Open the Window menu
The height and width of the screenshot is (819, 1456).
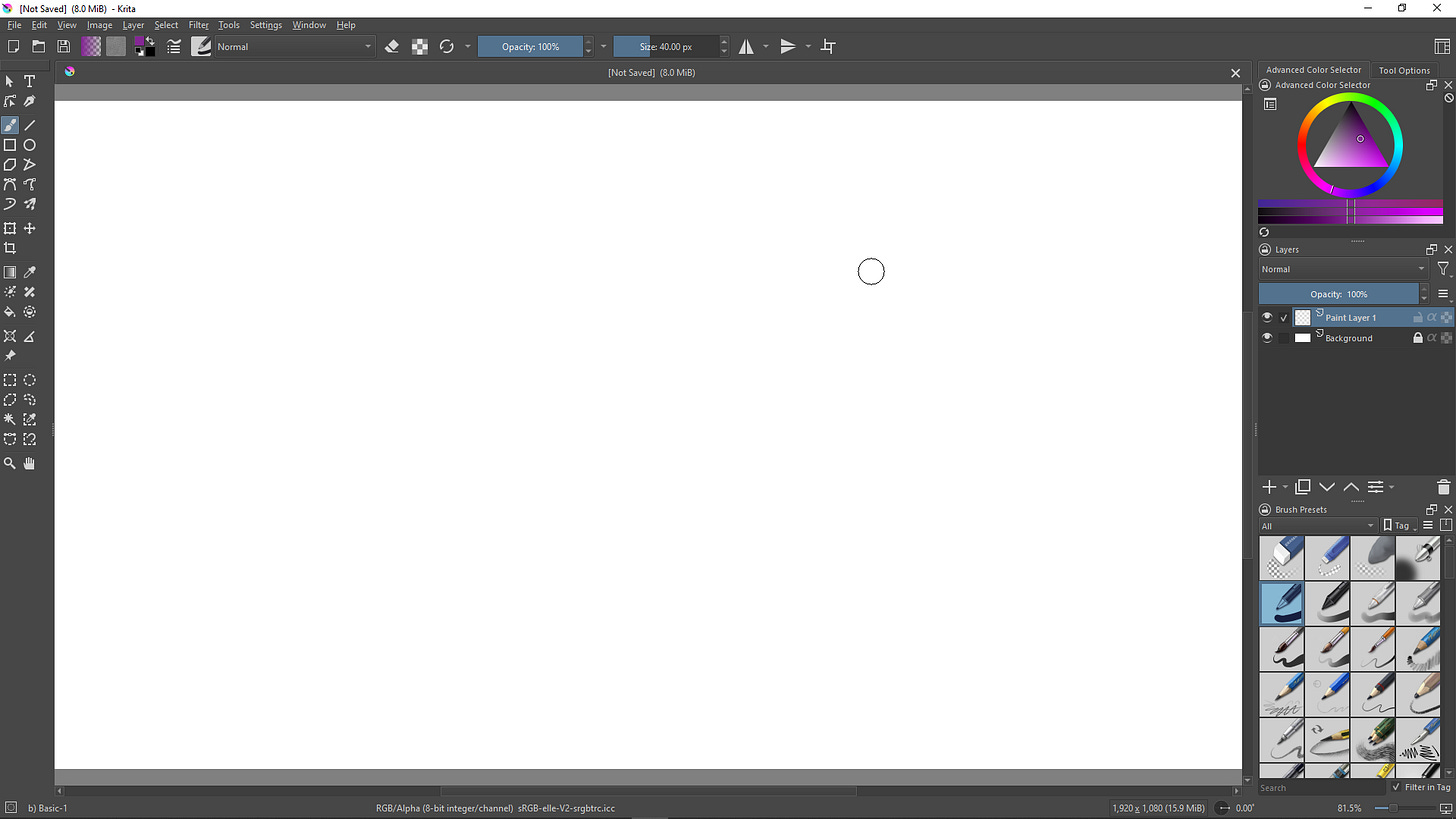pos(309,25)
